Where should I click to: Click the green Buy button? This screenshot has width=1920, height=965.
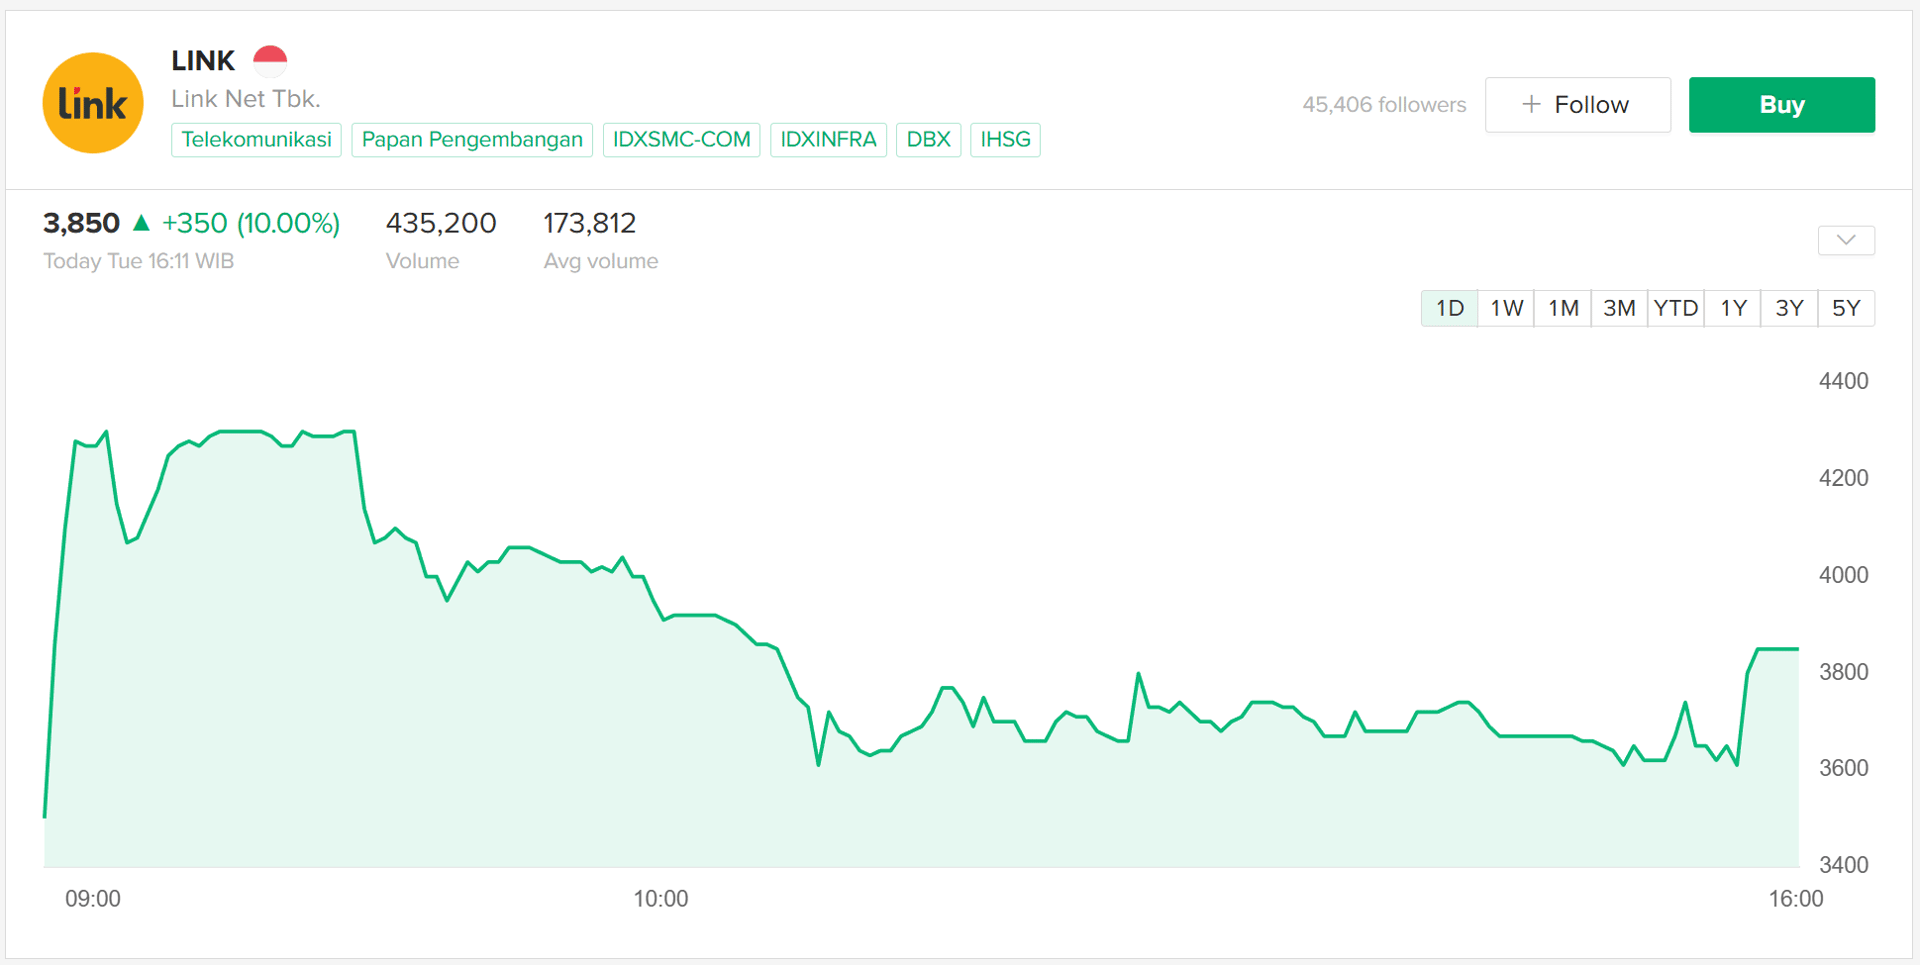(1782, 105)
